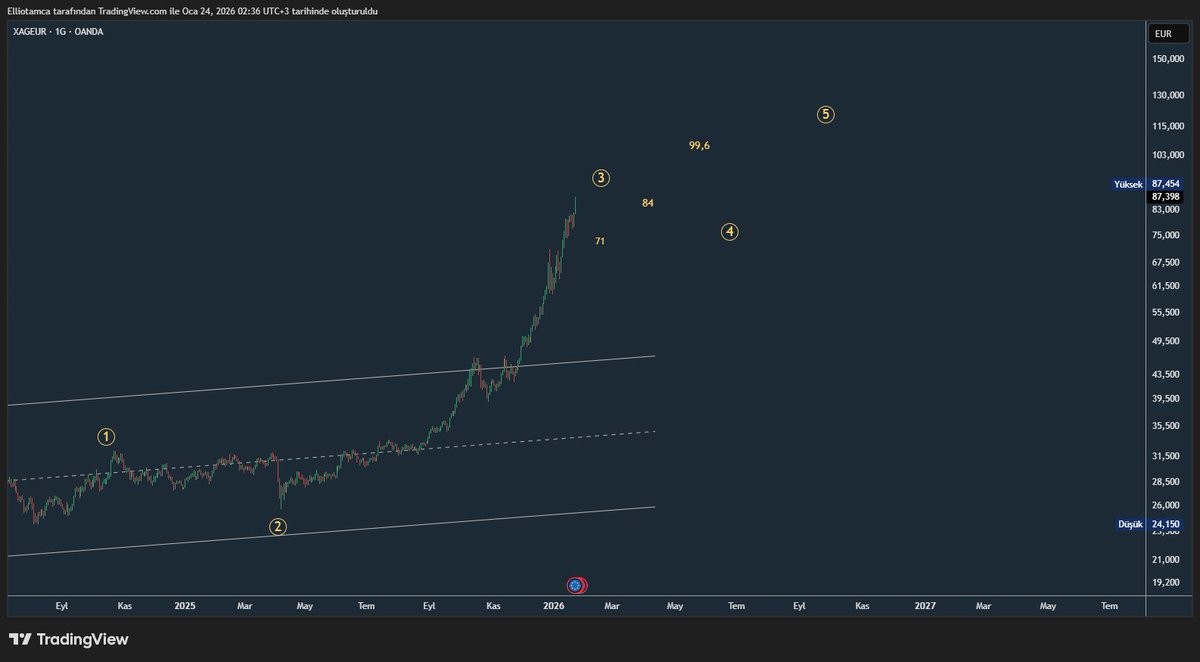Image resolution: width=1200 pixels, height=662 pixels.
Task: Select the circled wave 3 label
Action: (x=600, y=178)
